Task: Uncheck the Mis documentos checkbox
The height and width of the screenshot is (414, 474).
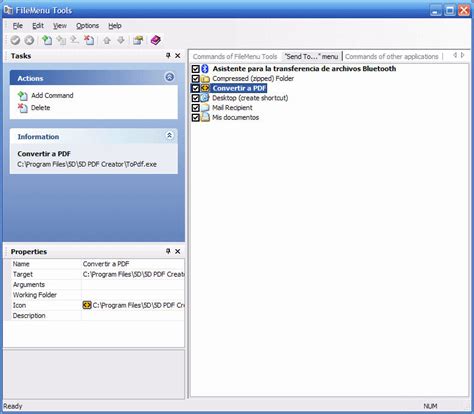Action: point(196,117)
